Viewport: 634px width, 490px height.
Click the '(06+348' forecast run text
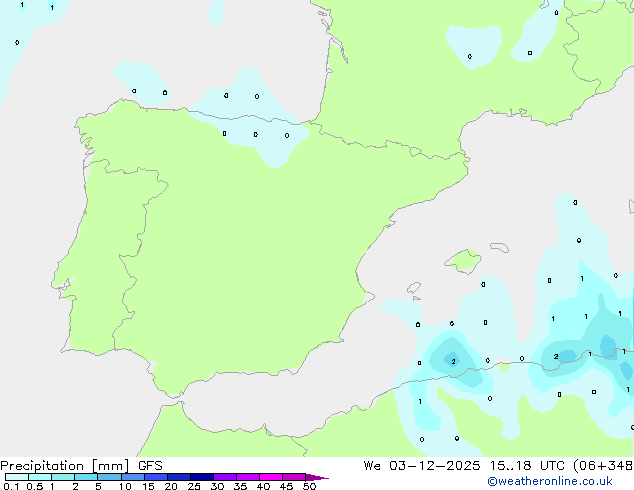coord(603,466)
